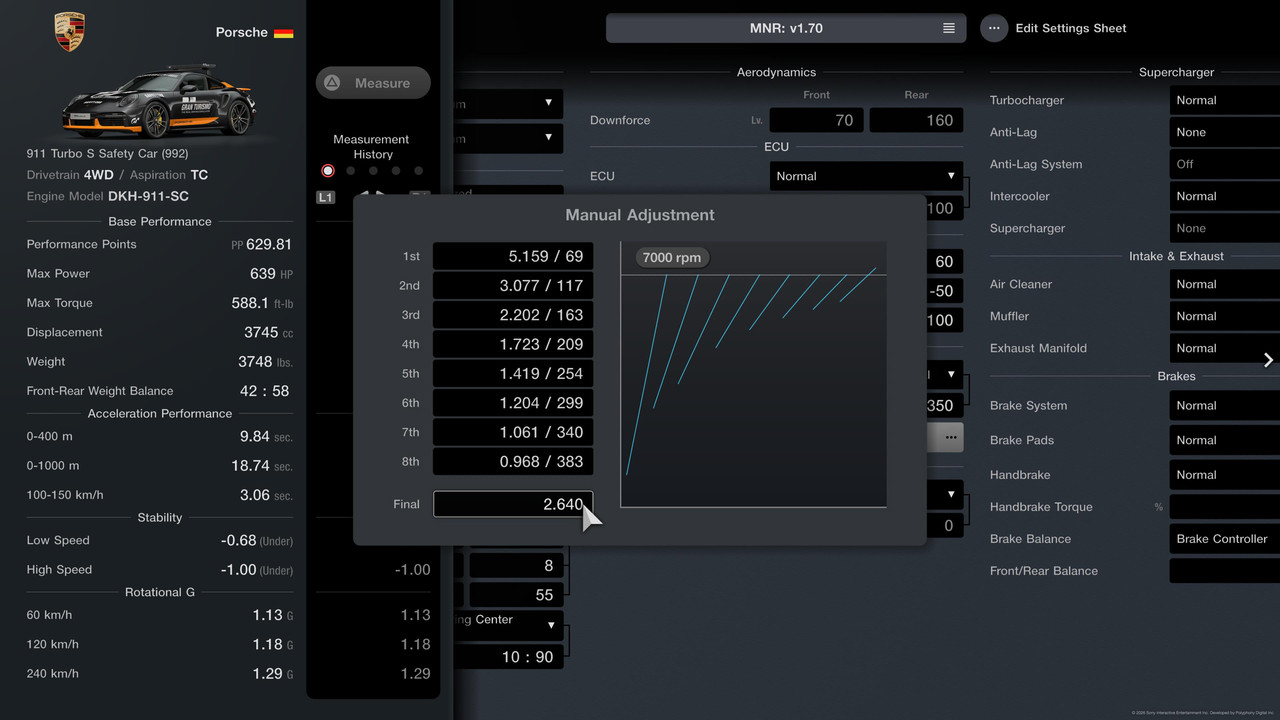Screen dimensions: 1280x720
Task: Click the Engine Model DKH-911-SC text
Action: click(x=108, y=196)
